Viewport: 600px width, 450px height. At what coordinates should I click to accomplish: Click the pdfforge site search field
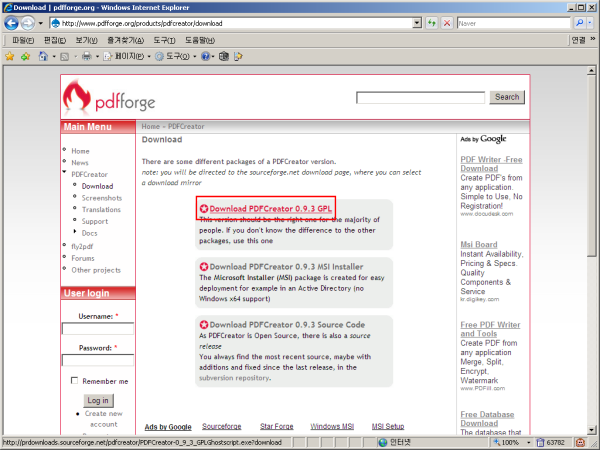point(420,97)
